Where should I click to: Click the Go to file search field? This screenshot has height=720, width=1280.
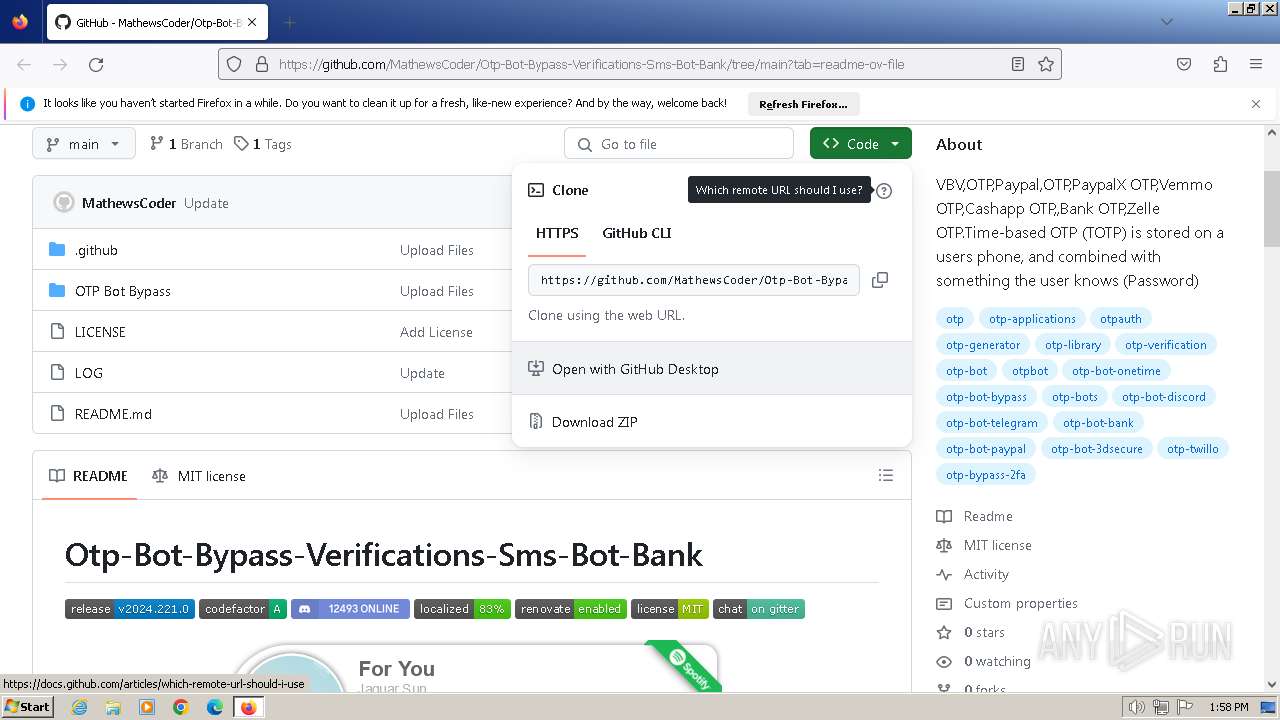click(679, 144)
